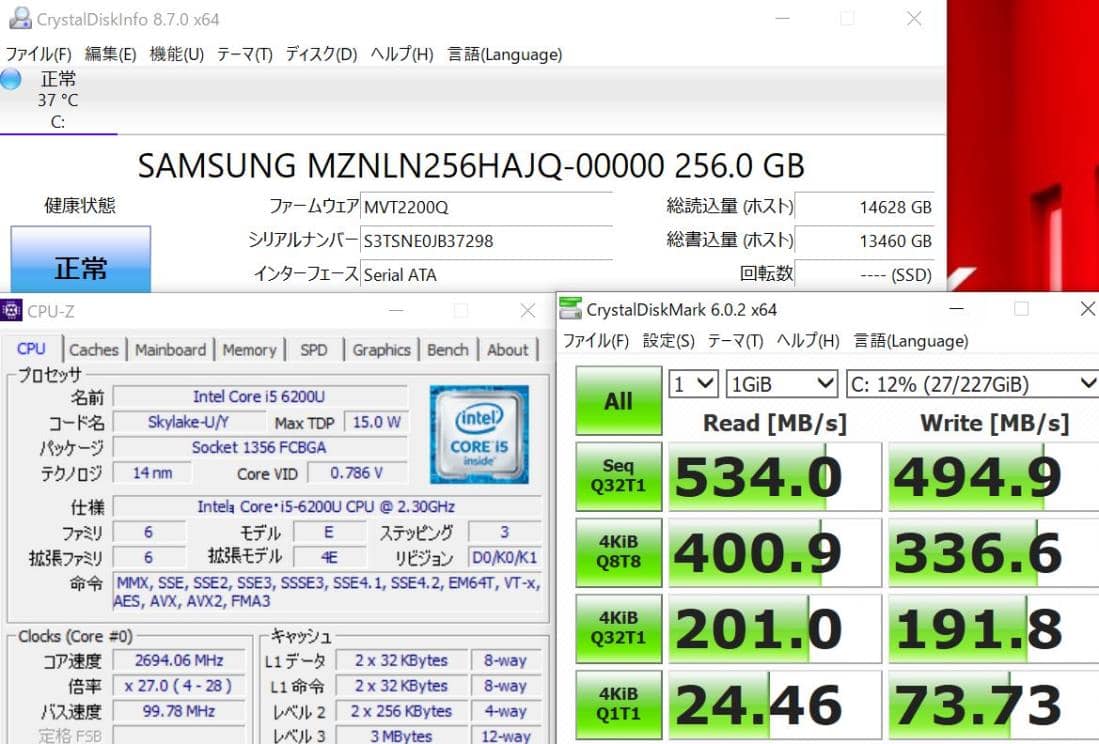Click the 4KiB Q32T1 write result 191.8

[x=993, y=629]
